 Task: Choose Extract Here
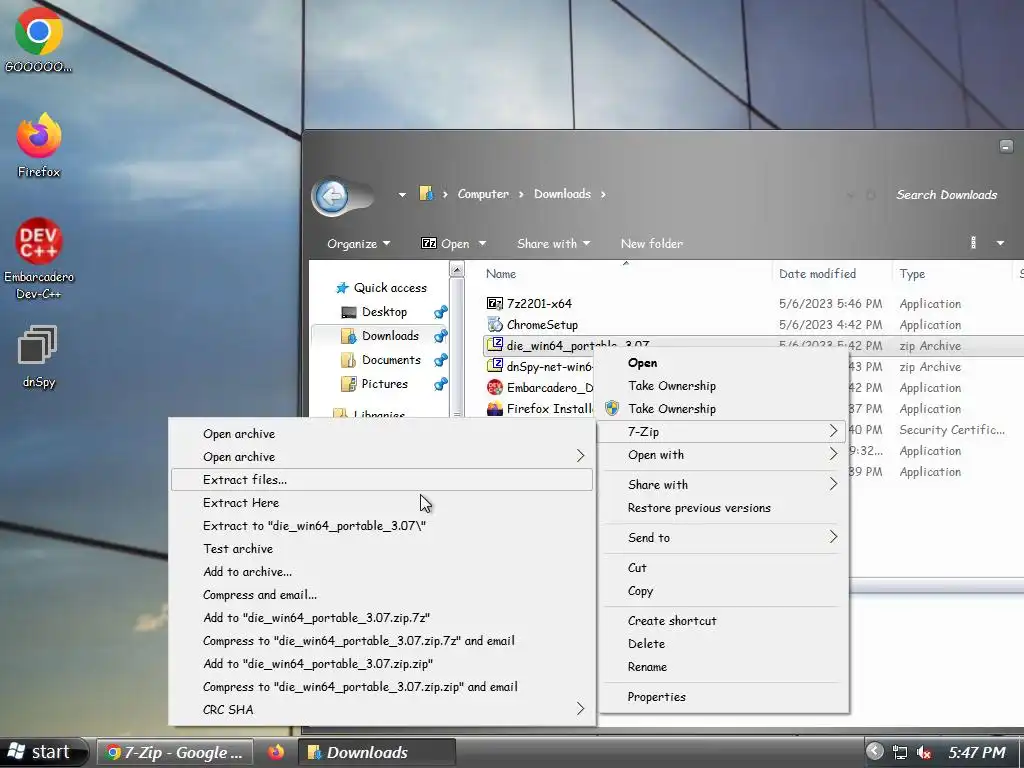click(x=382, y=503)
